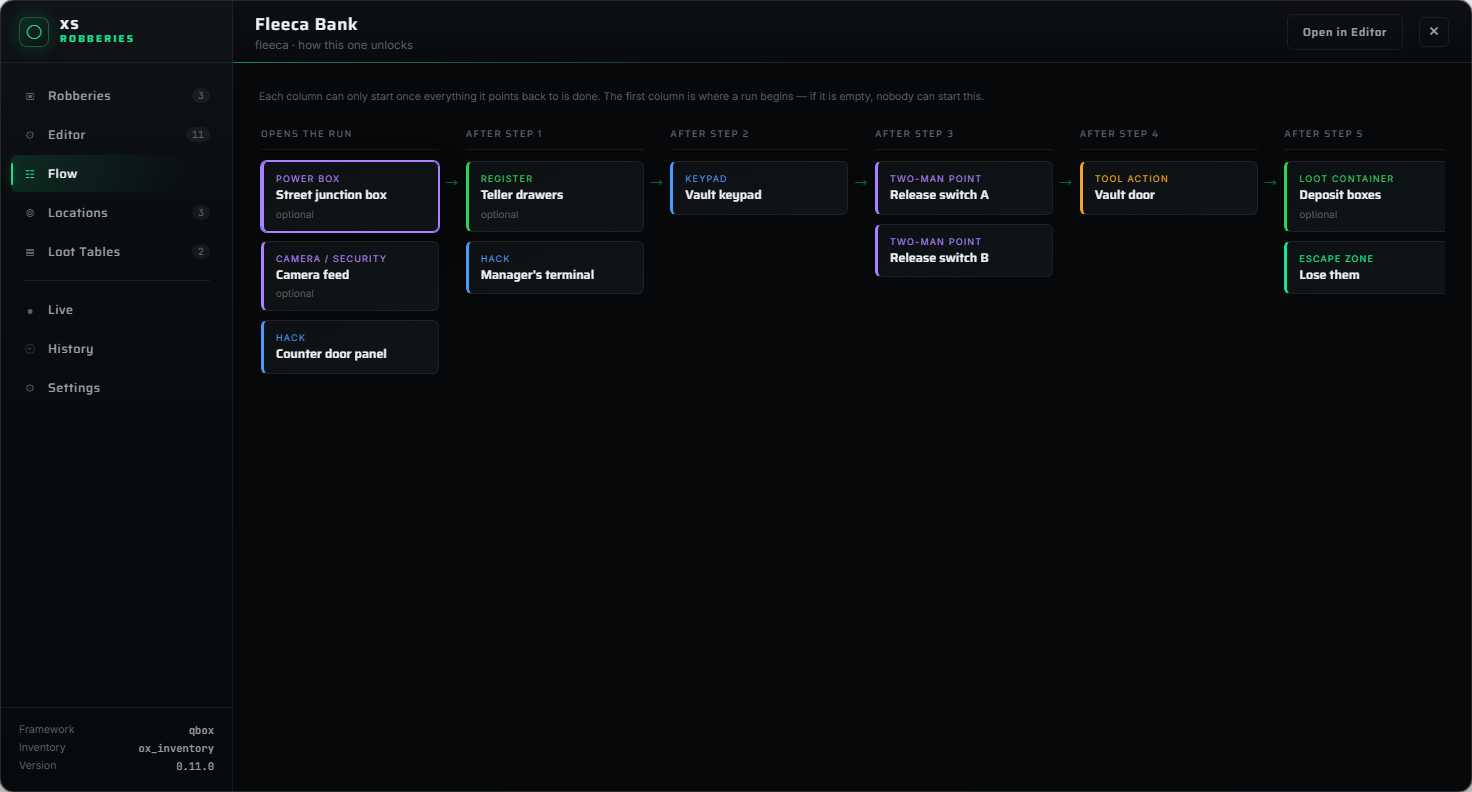The width and height of the screenshot is (1472, 792).
Task: Select the Street junction box card
Action: (x=350, y=196)
